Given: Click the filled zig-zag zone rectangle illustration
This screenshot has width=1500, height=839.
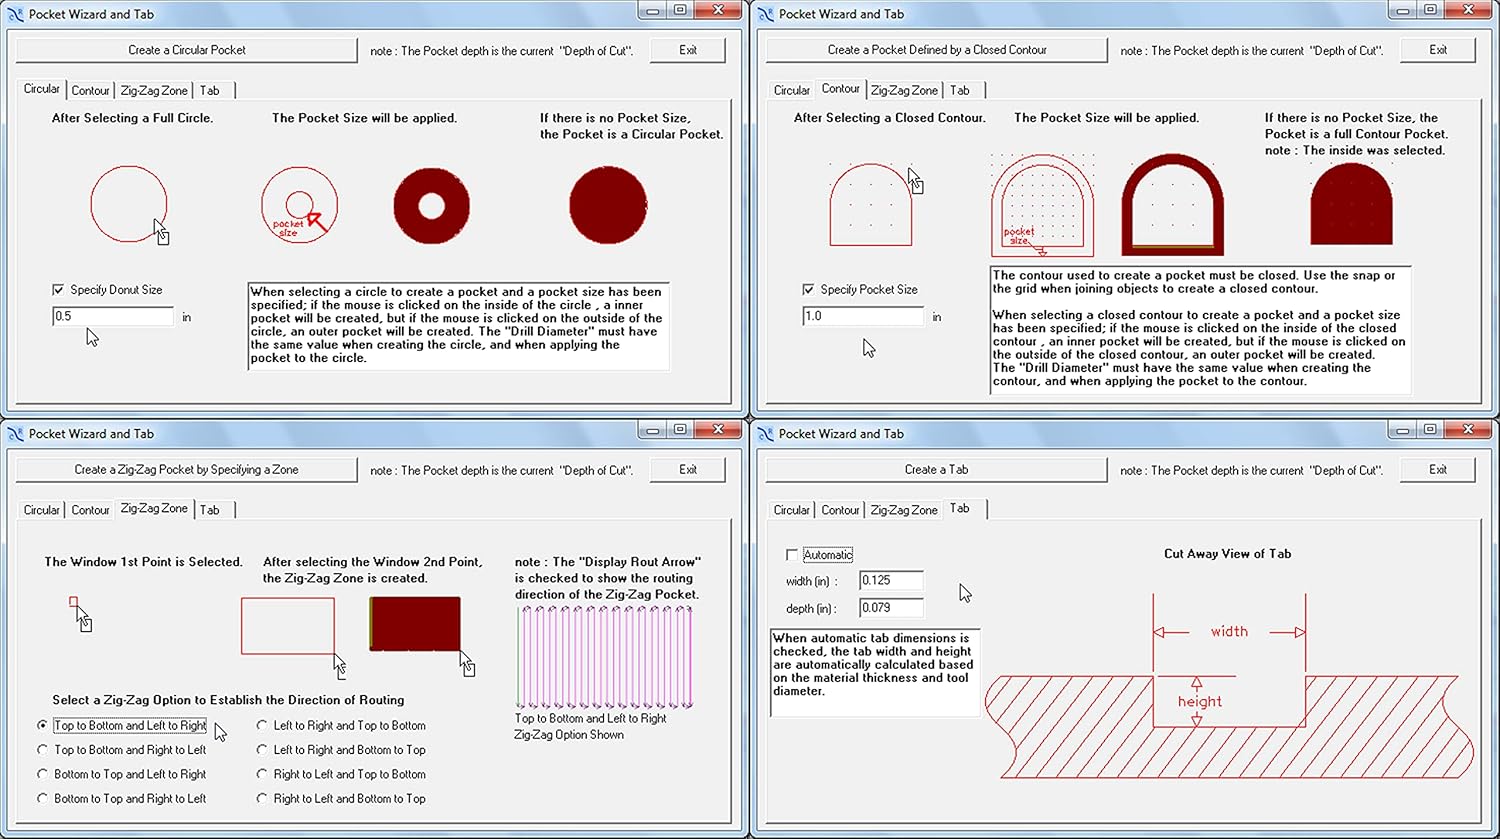Looking at the screenshot, I should click(415, 624).
